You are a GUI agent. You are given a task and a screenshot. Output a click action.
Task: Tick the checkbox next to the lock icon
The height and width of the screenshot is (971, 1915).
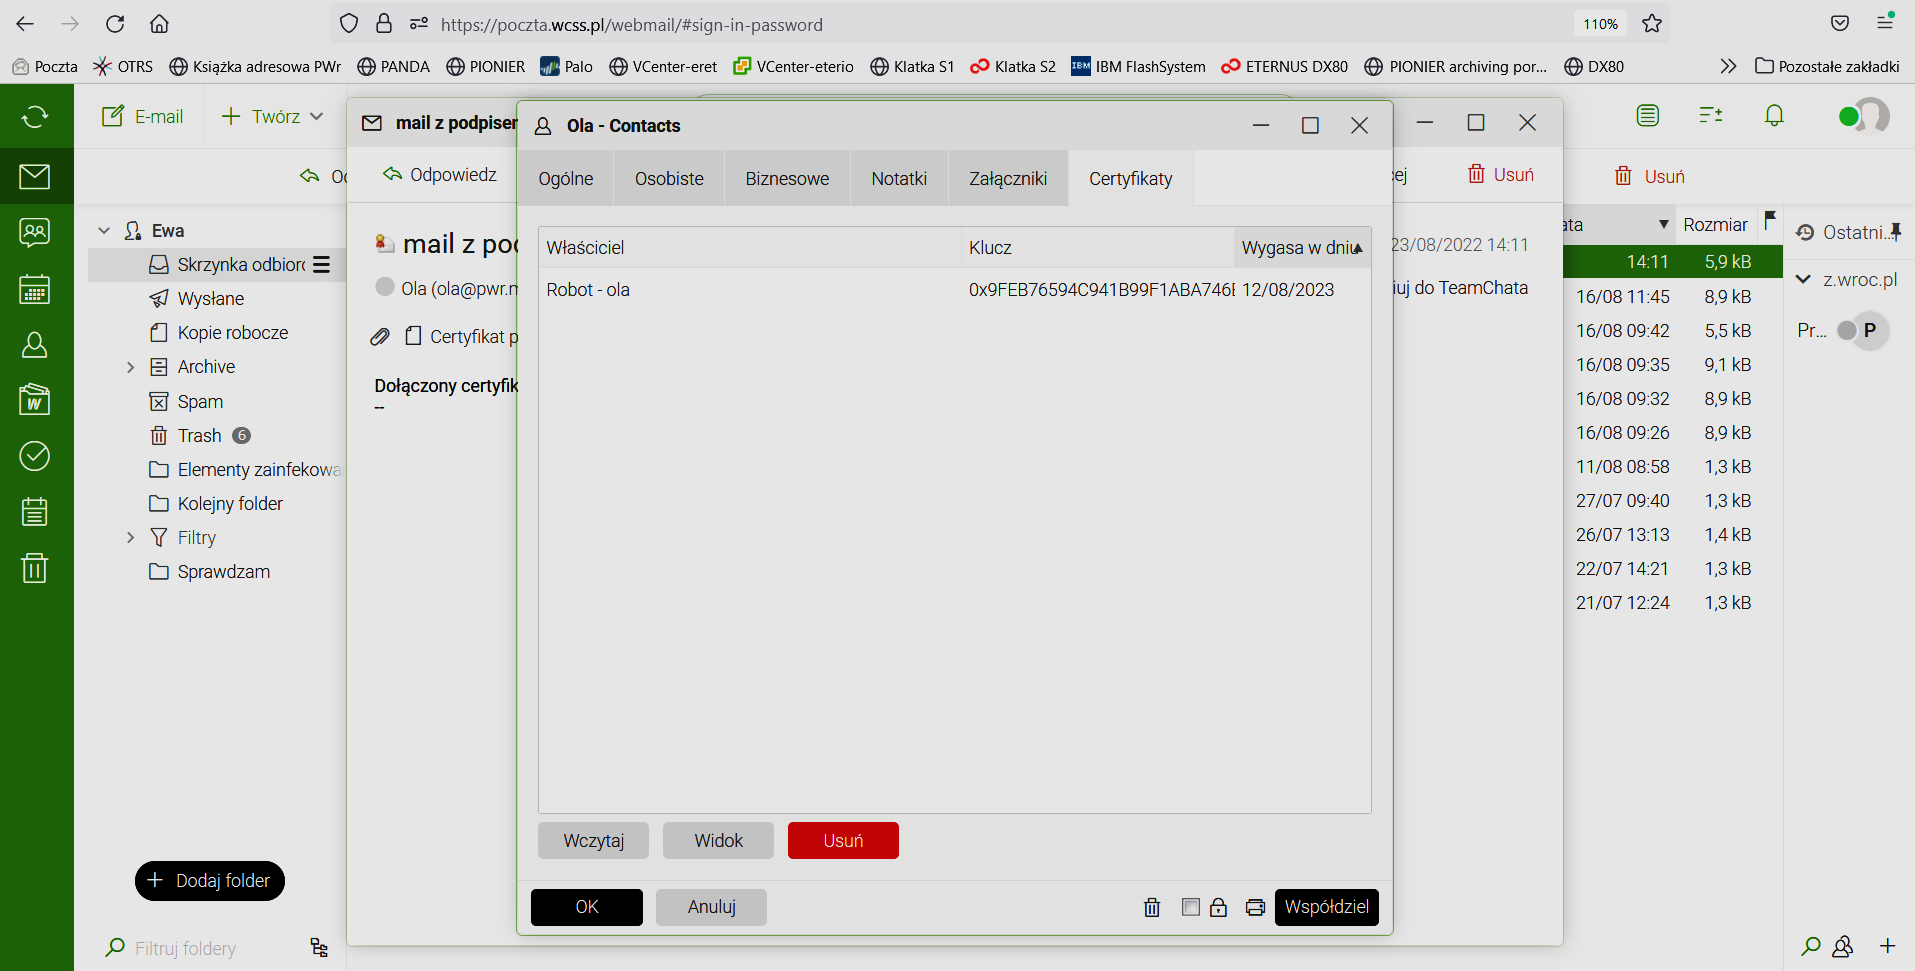click(1190, 907)
